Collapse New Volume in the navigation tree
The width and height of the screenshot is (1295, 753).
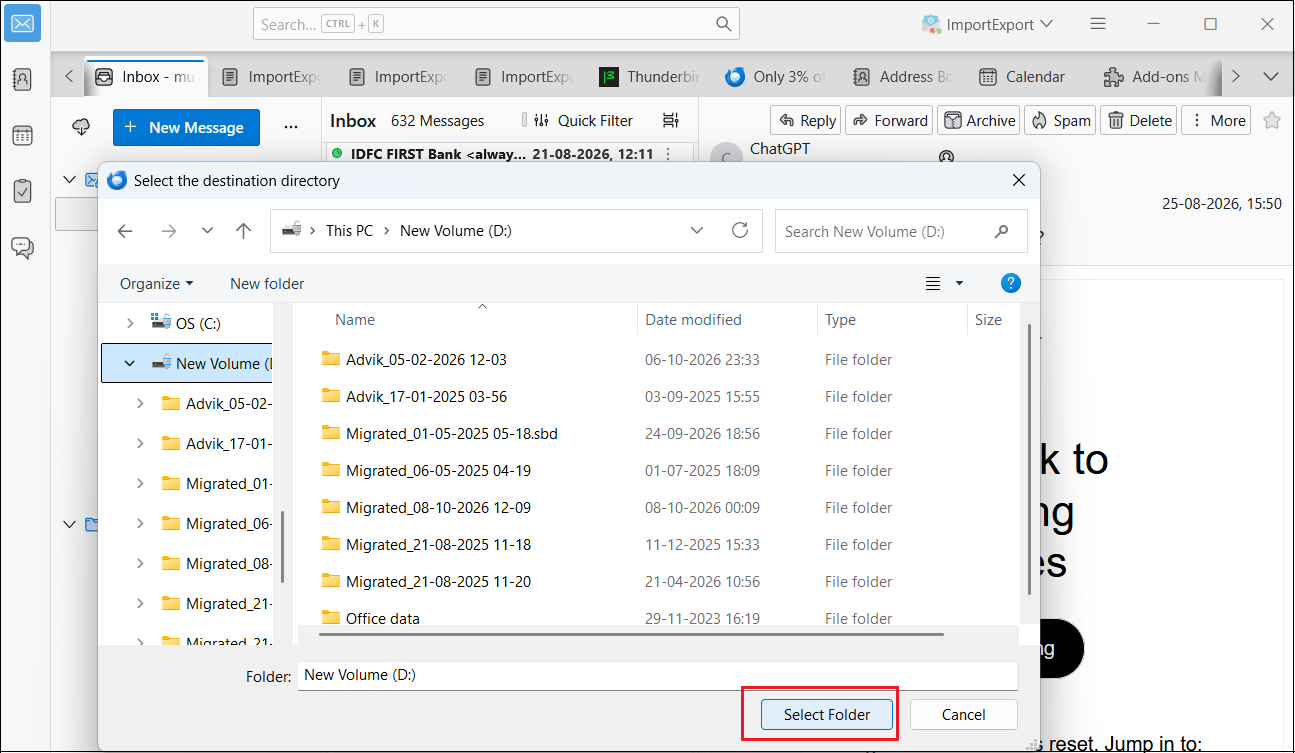[129, 364]
